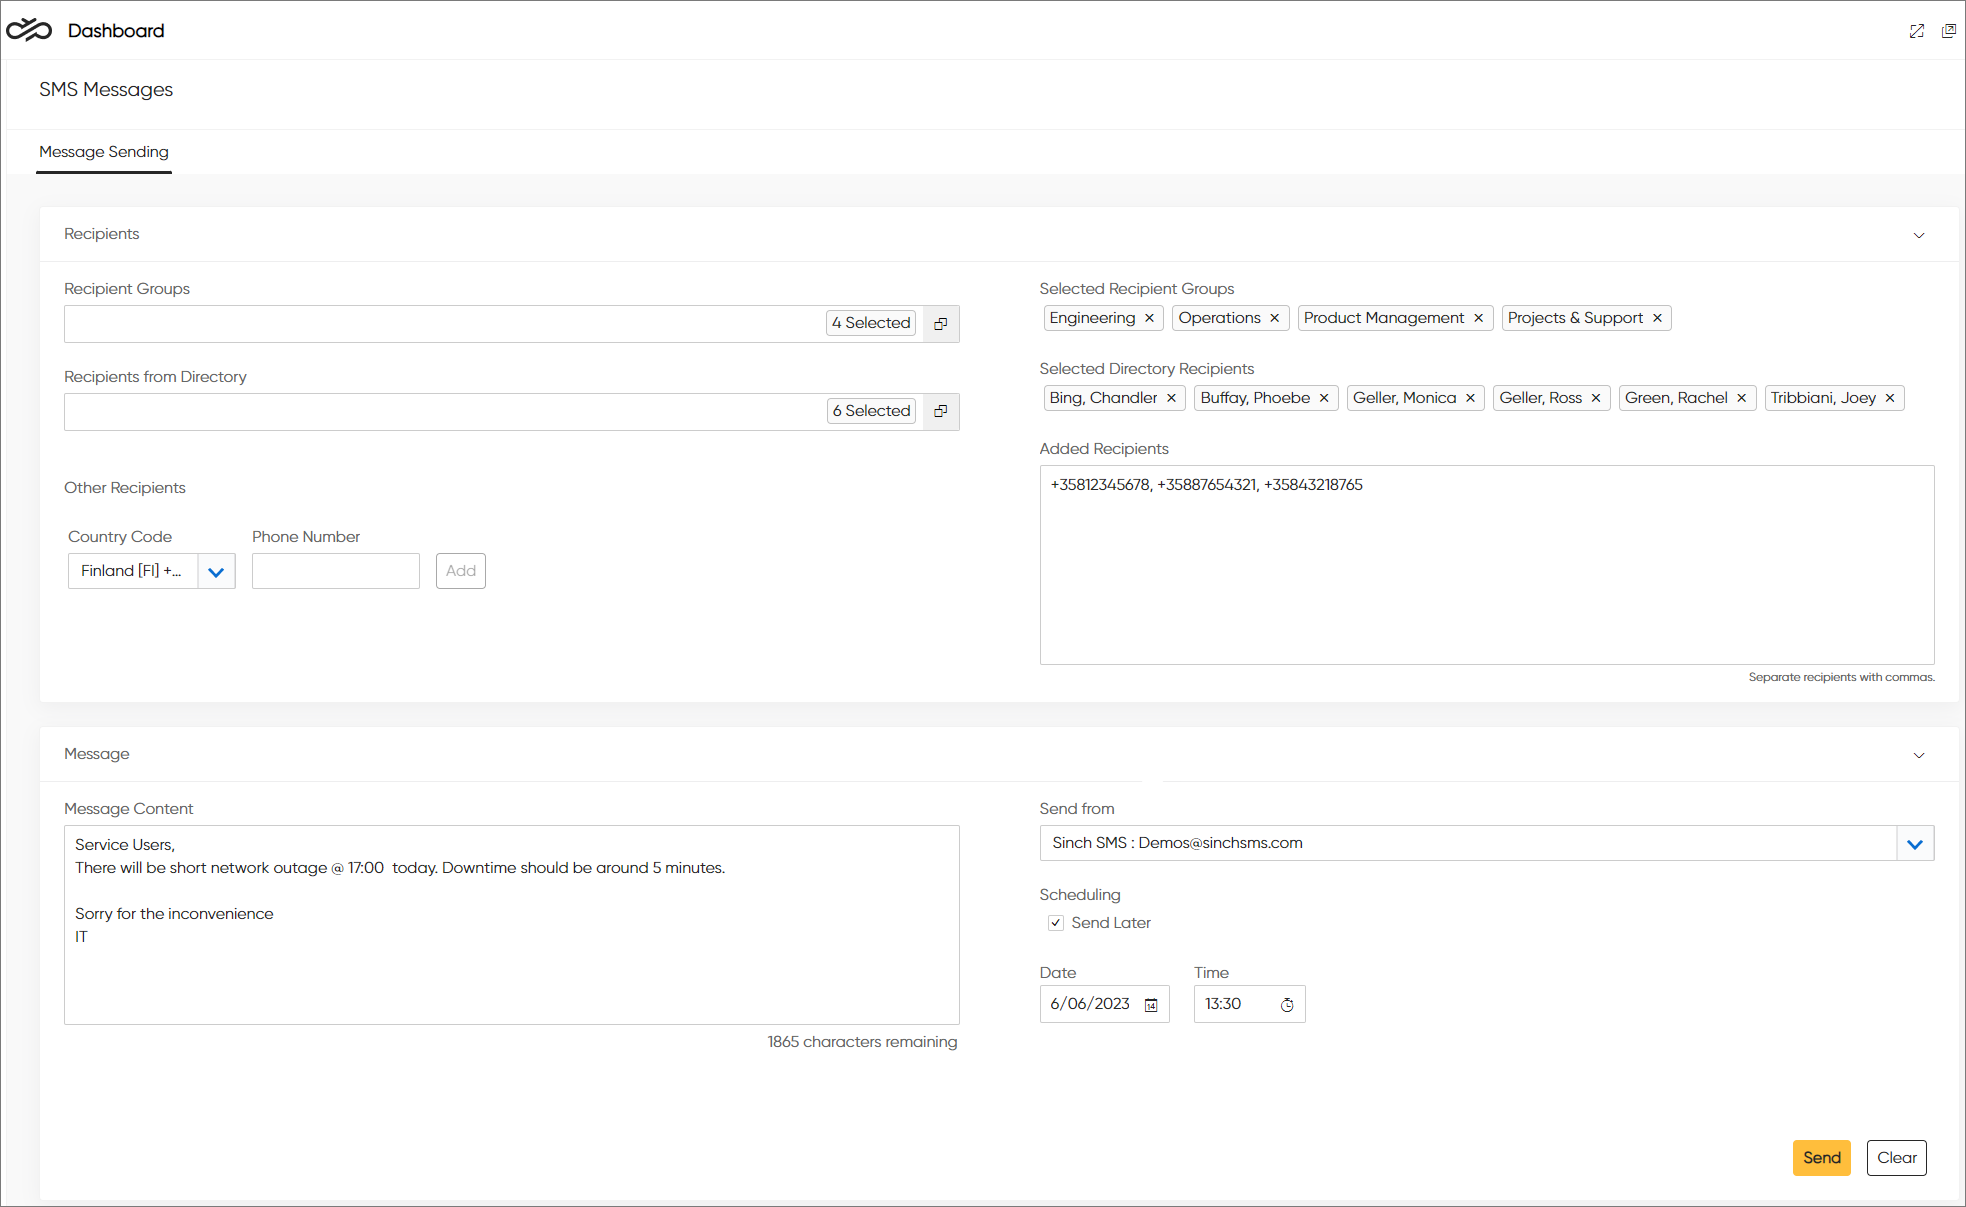Open the date calendar picker icon
Viewport: 1966px width, 1207px height.
pyautogui.click(x=1152, y=1005)
